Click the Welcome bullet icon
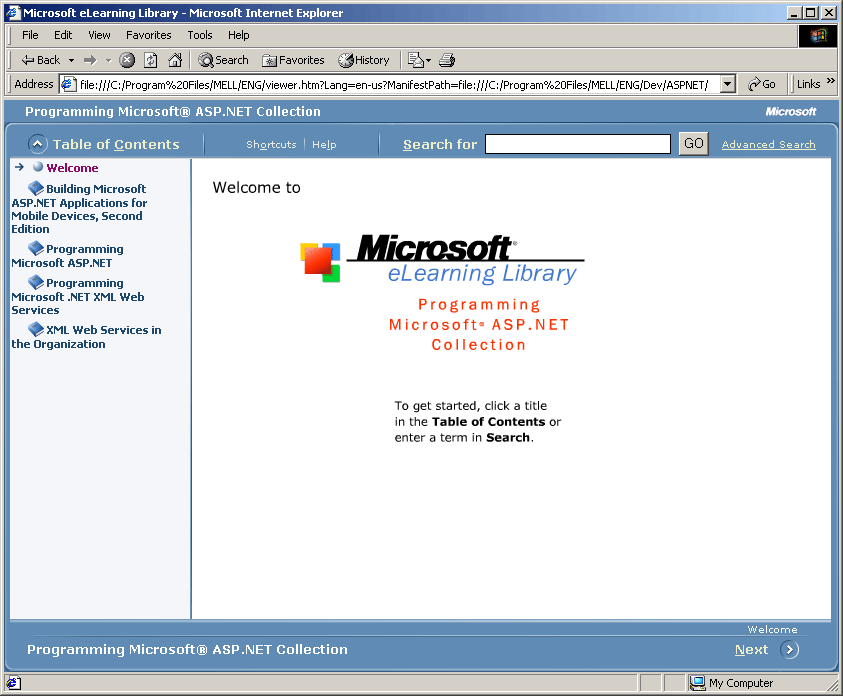Screen dimensions: 843x696 38,167
